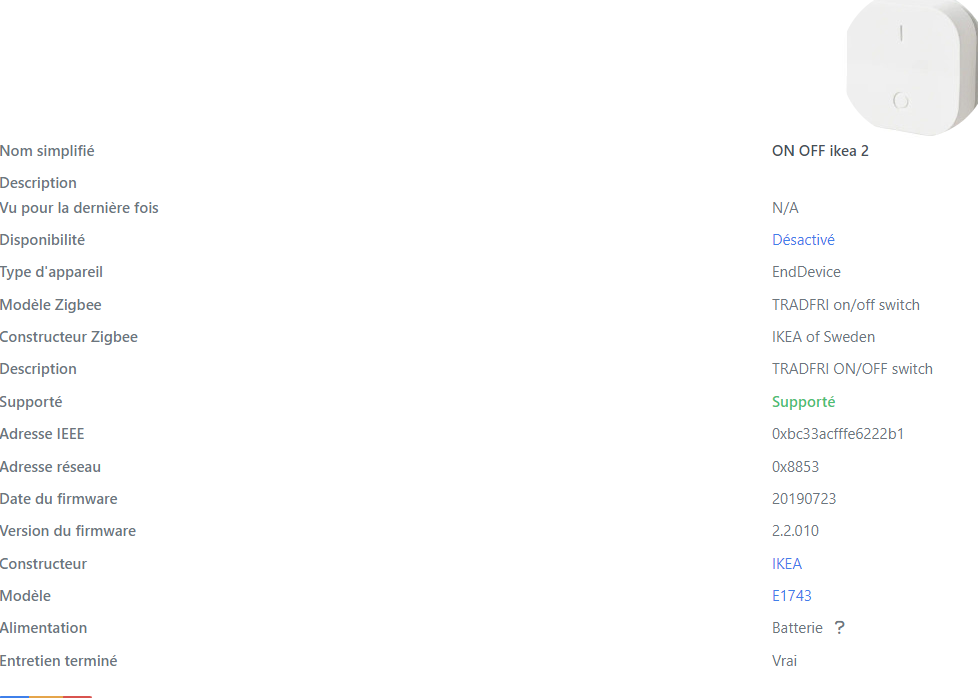The width and height of the screenshot is (978, 698).
Task: Open the Désactivé availability link
Action: click(x=803, y=240)
